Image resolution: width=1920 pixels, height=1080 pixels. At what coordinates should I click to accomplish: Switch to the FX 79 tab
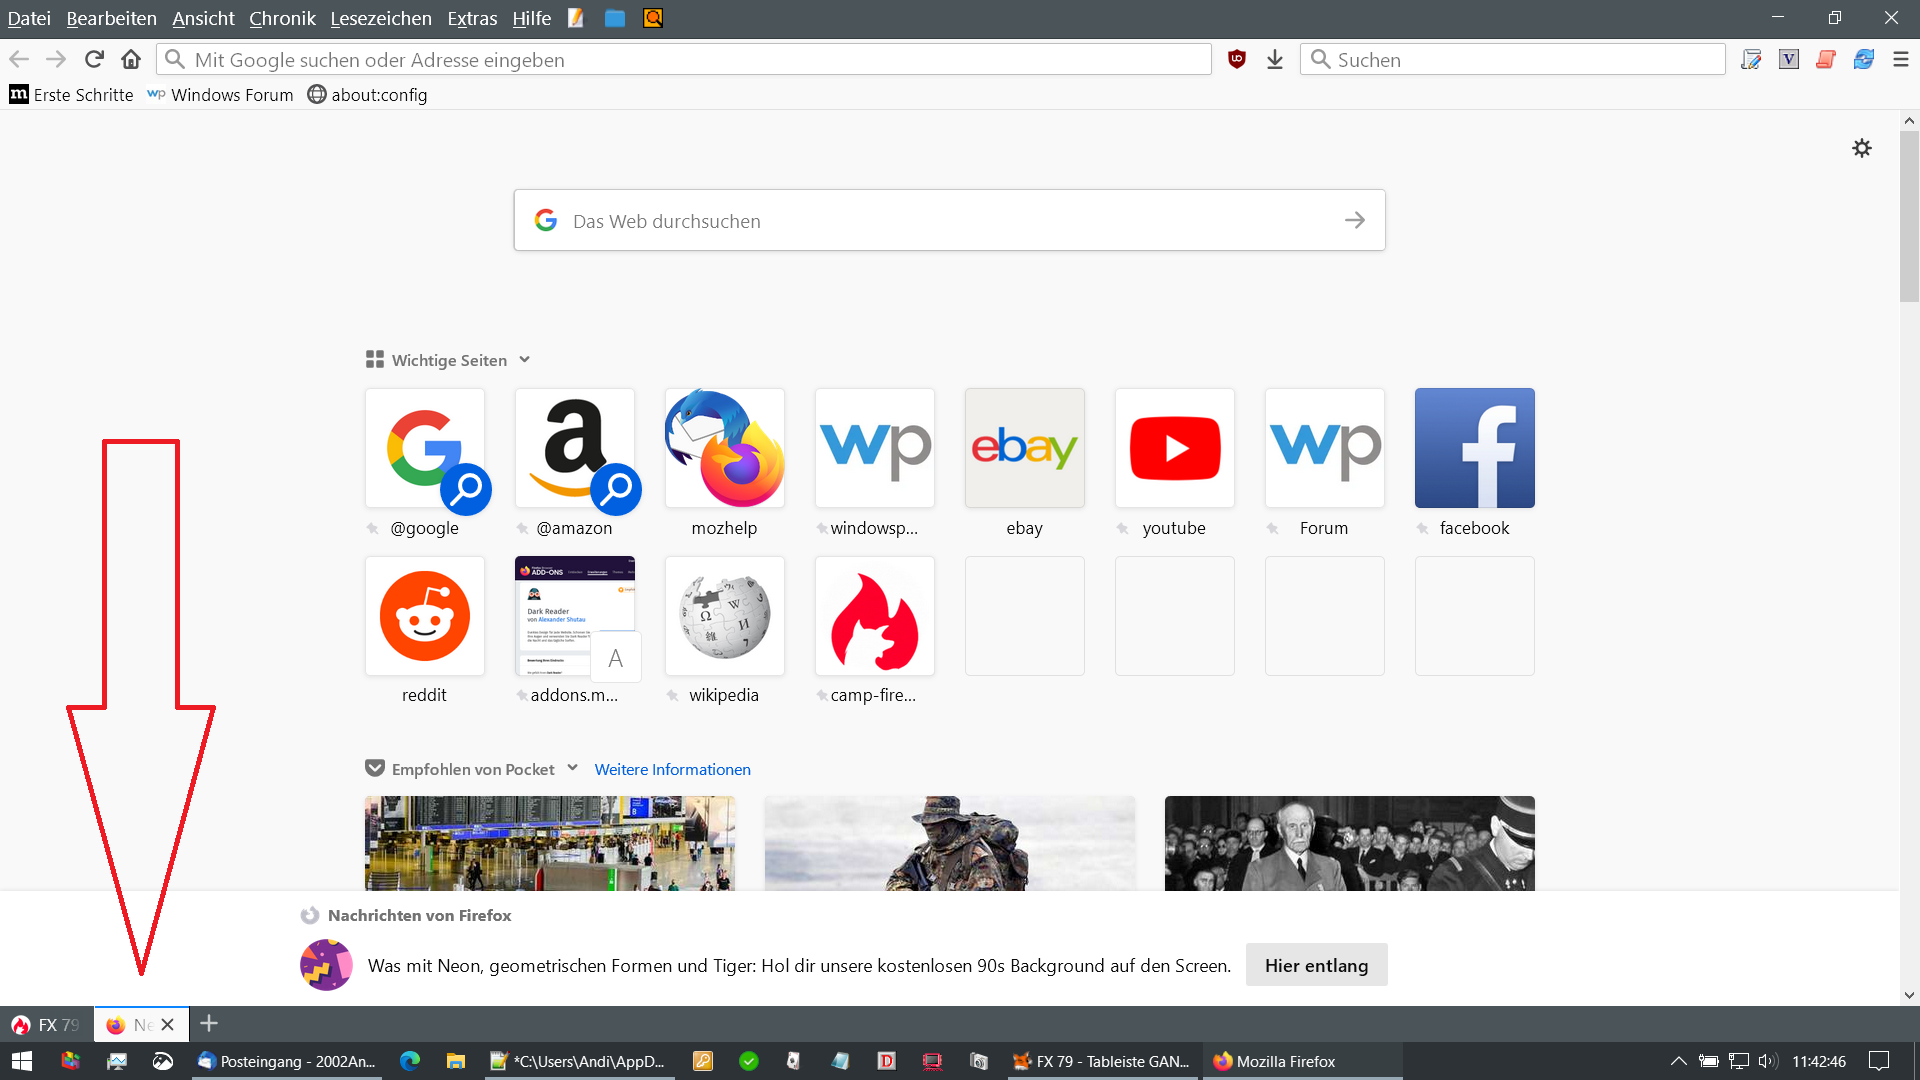click(x=46, y=1024)
